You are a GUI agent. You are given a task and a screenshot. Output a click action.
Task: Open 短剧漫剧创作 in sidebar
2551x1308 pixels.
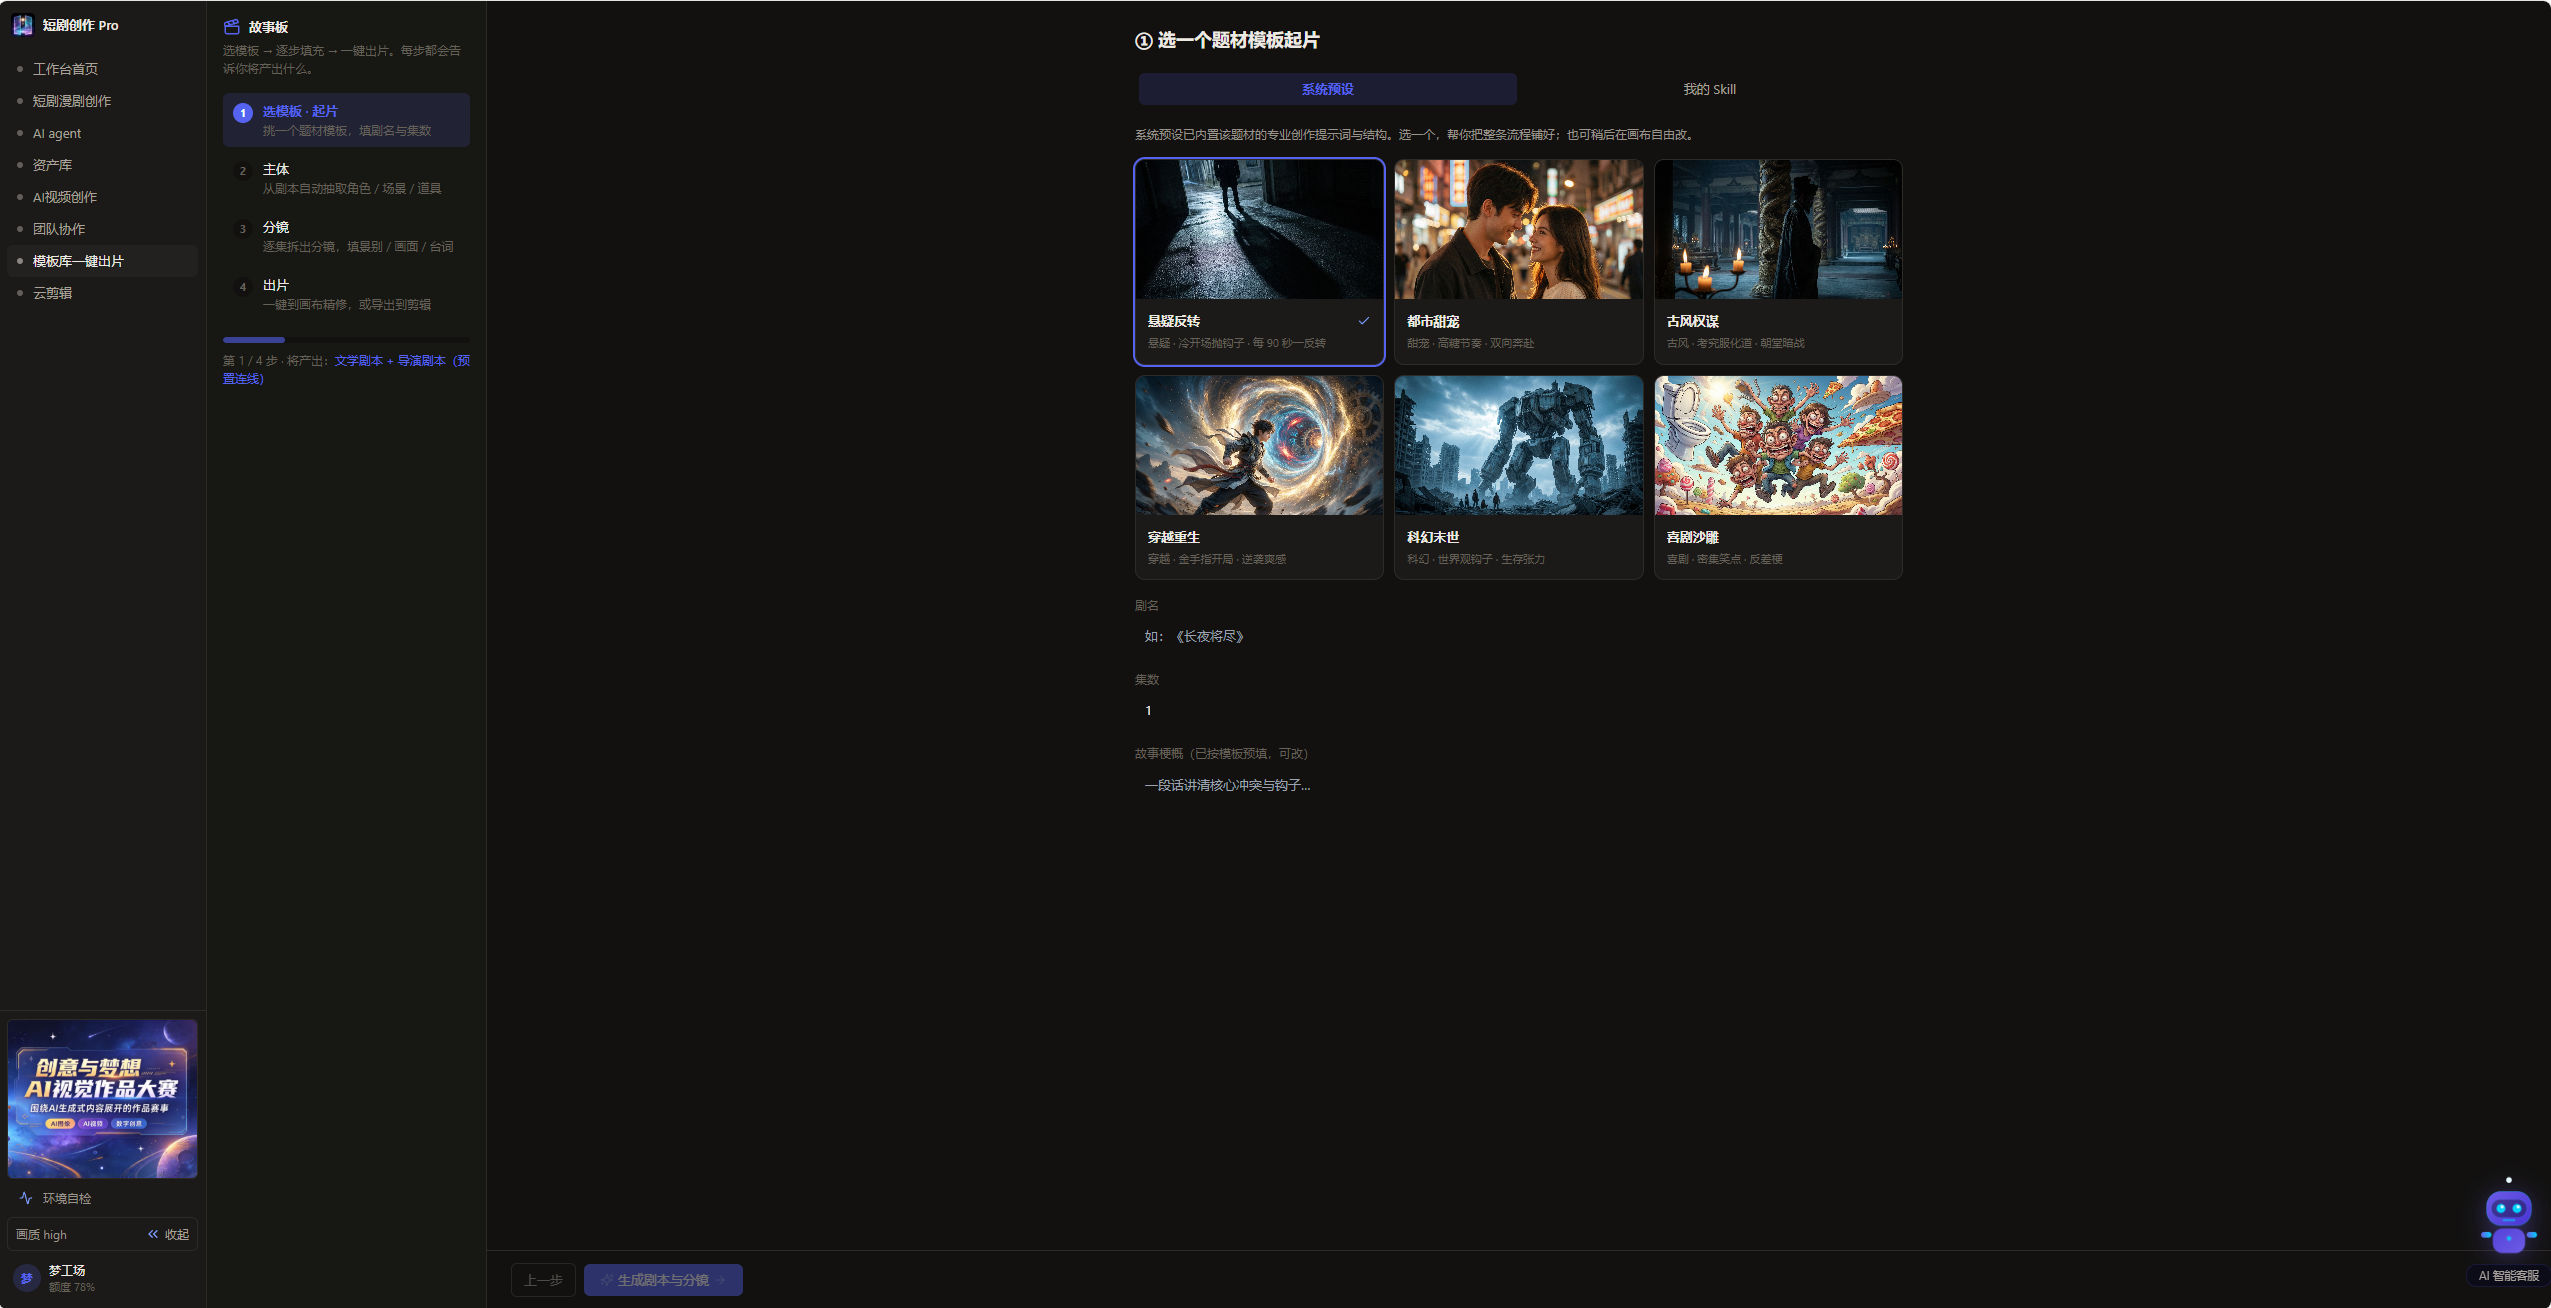pyautogui.click(x=103, y=101)
